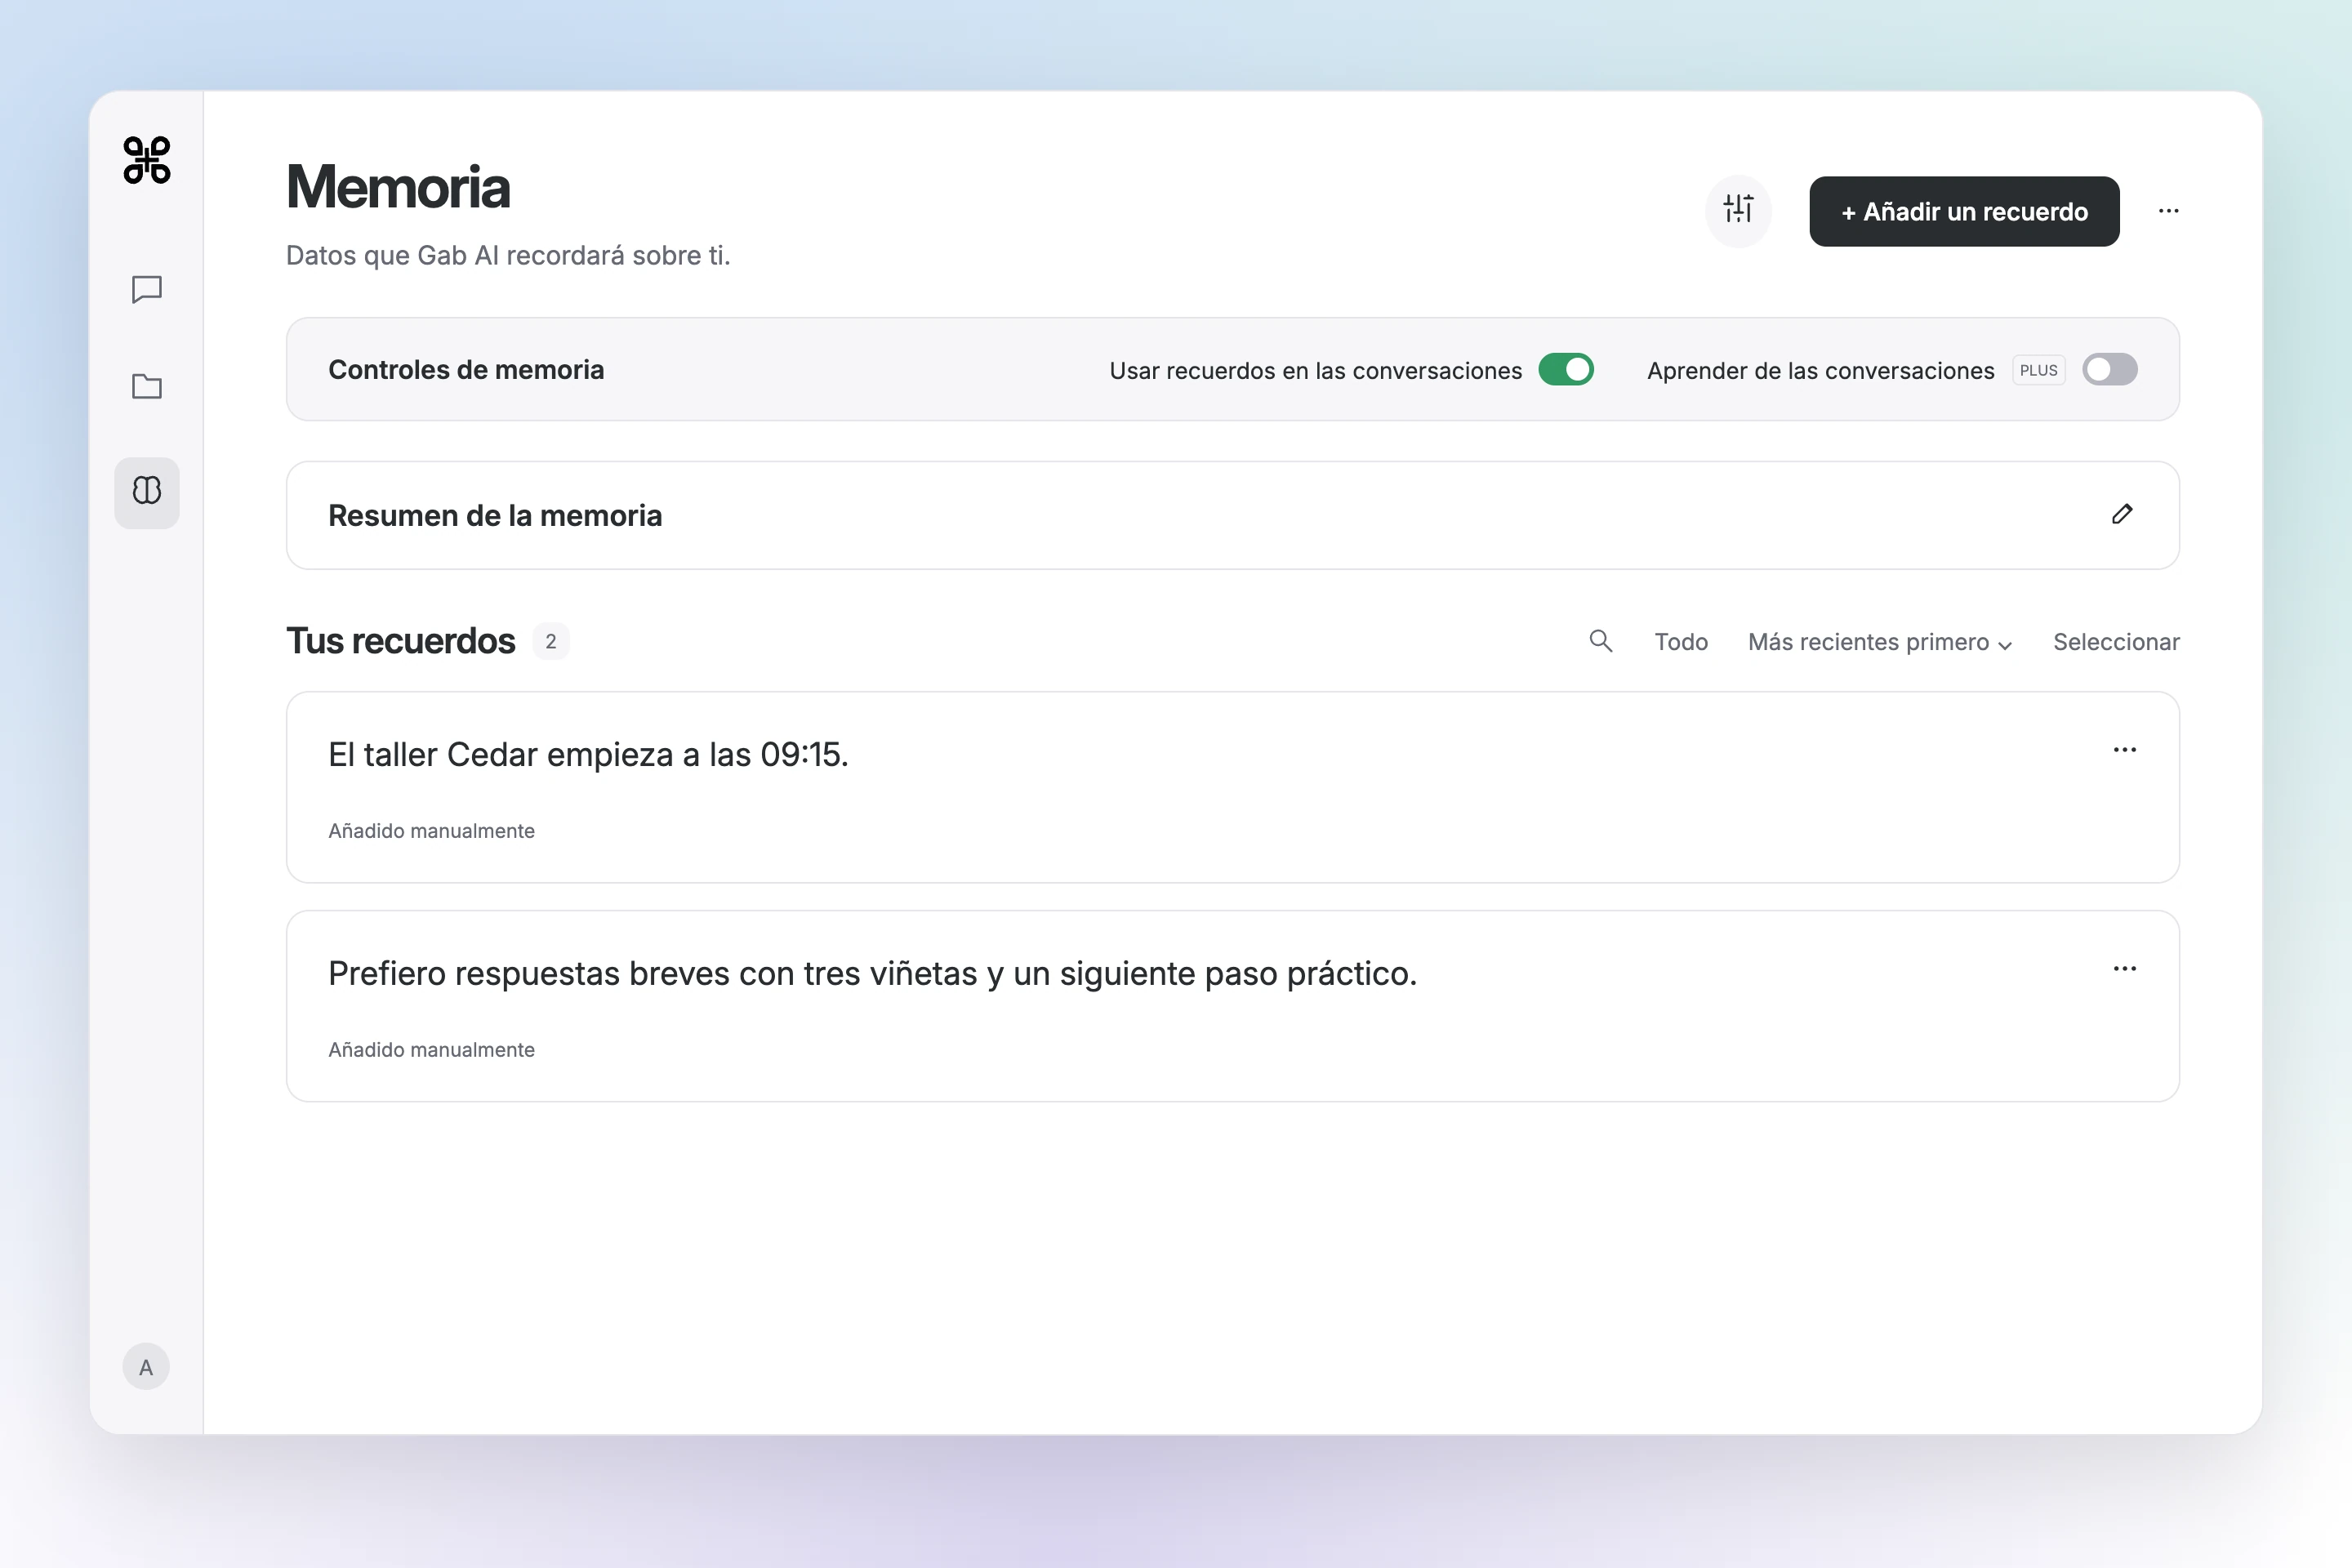
Task: Click the Gab AI logo icon
Action: coord(147,160)
